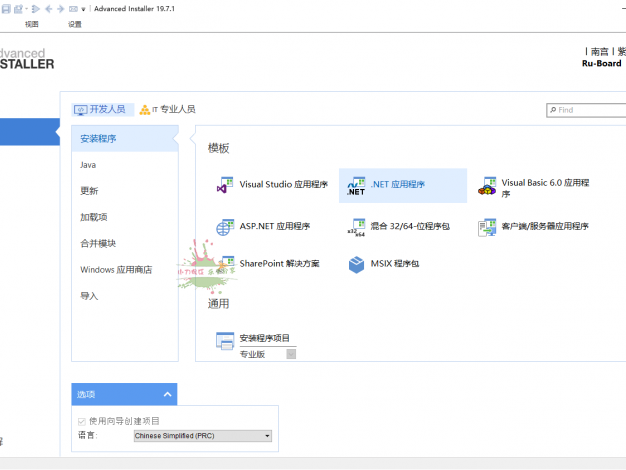Image resolution: width=626 pixels, height=470 pixels.
Task: Click the SharePoint solution icon
Action: click(225, 264)
